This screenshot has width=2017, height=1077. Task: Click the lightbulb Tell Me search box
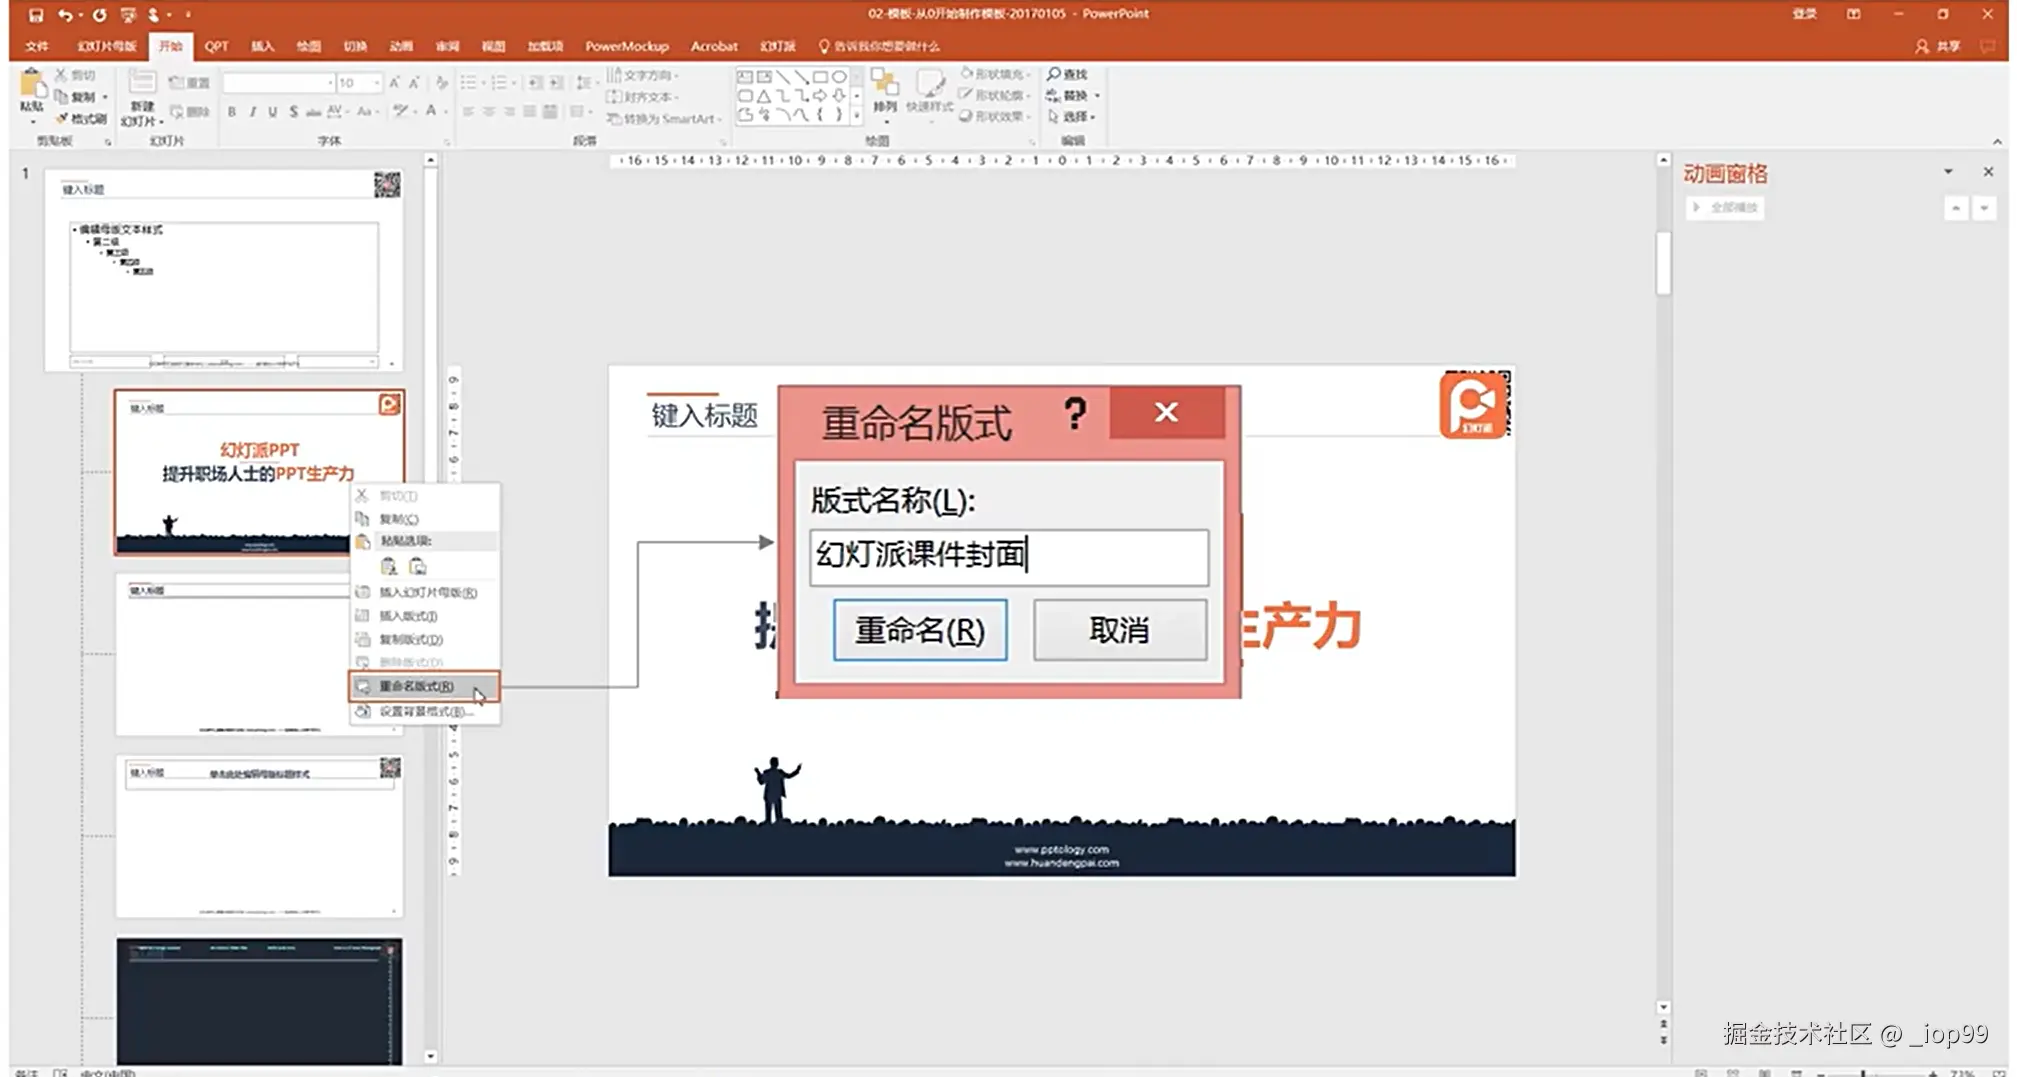pos(879,46)
